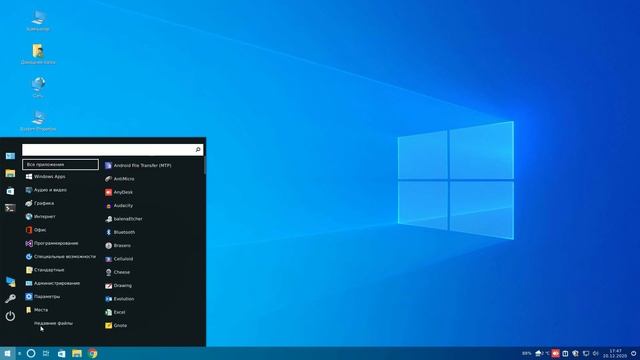Open the Computer desktop icon
The image size is (640, 360).
pyautogui.click(x=38, y=21)
